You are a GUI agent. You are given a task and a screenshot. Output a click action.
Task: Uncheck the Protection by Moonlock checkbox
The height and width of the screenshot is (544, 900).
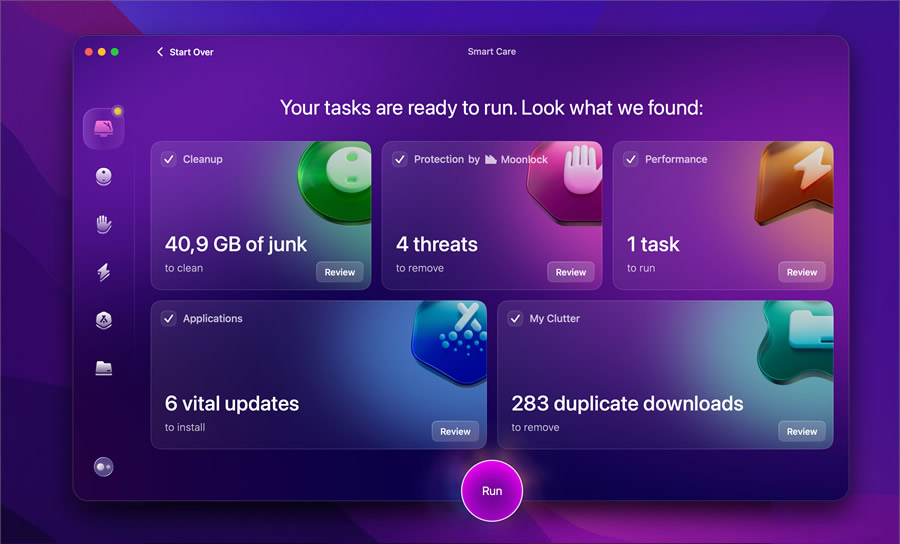coord(400,159)
